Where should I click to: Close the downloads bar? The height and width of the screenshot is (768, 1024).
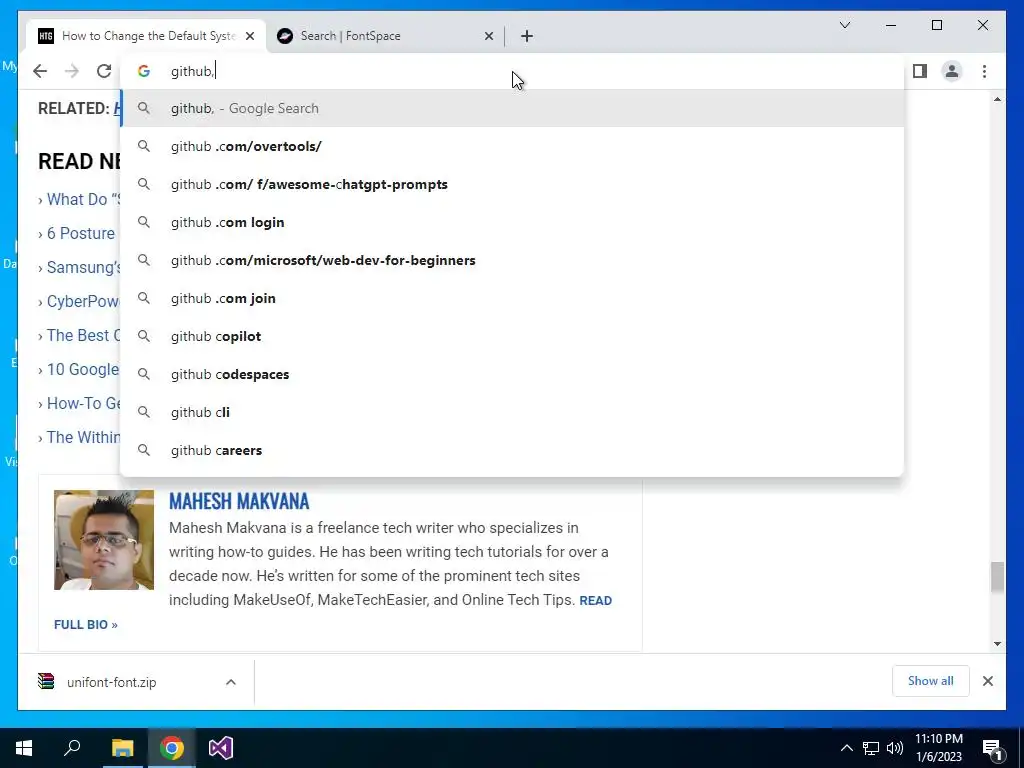(x=987, y=681)
